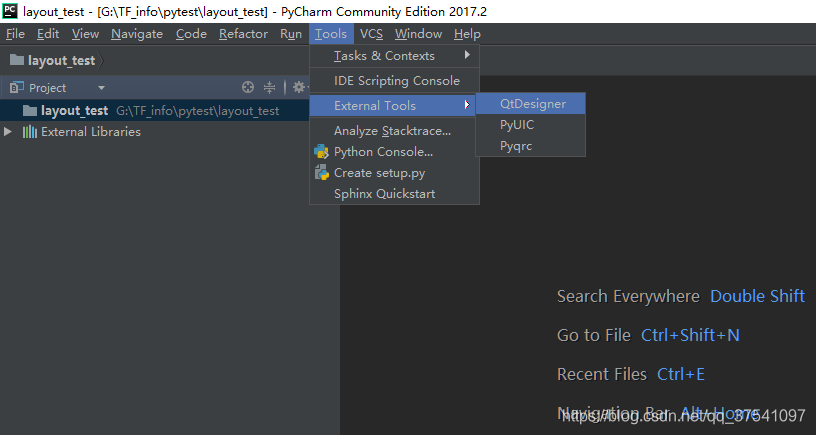Open the Code menu
The width and height of the screenshot is (816, 435).
pyautogui.click(x=191, y=34)
